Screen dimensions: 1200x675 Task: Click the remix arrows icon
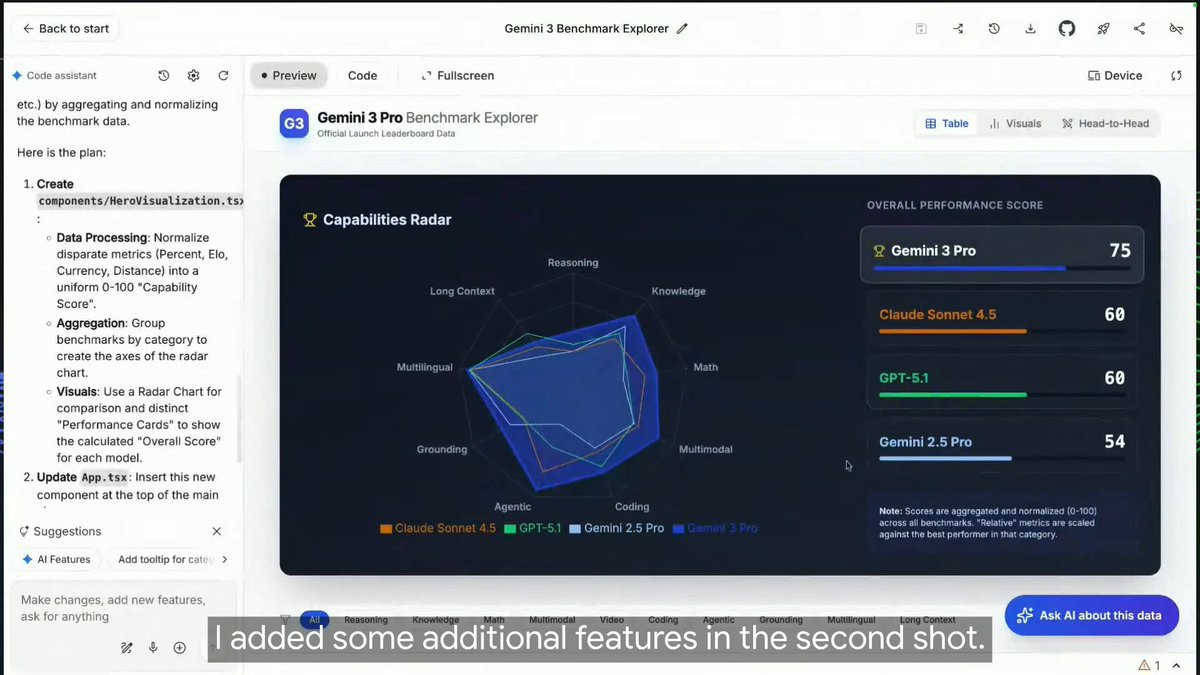pos(958,29)
